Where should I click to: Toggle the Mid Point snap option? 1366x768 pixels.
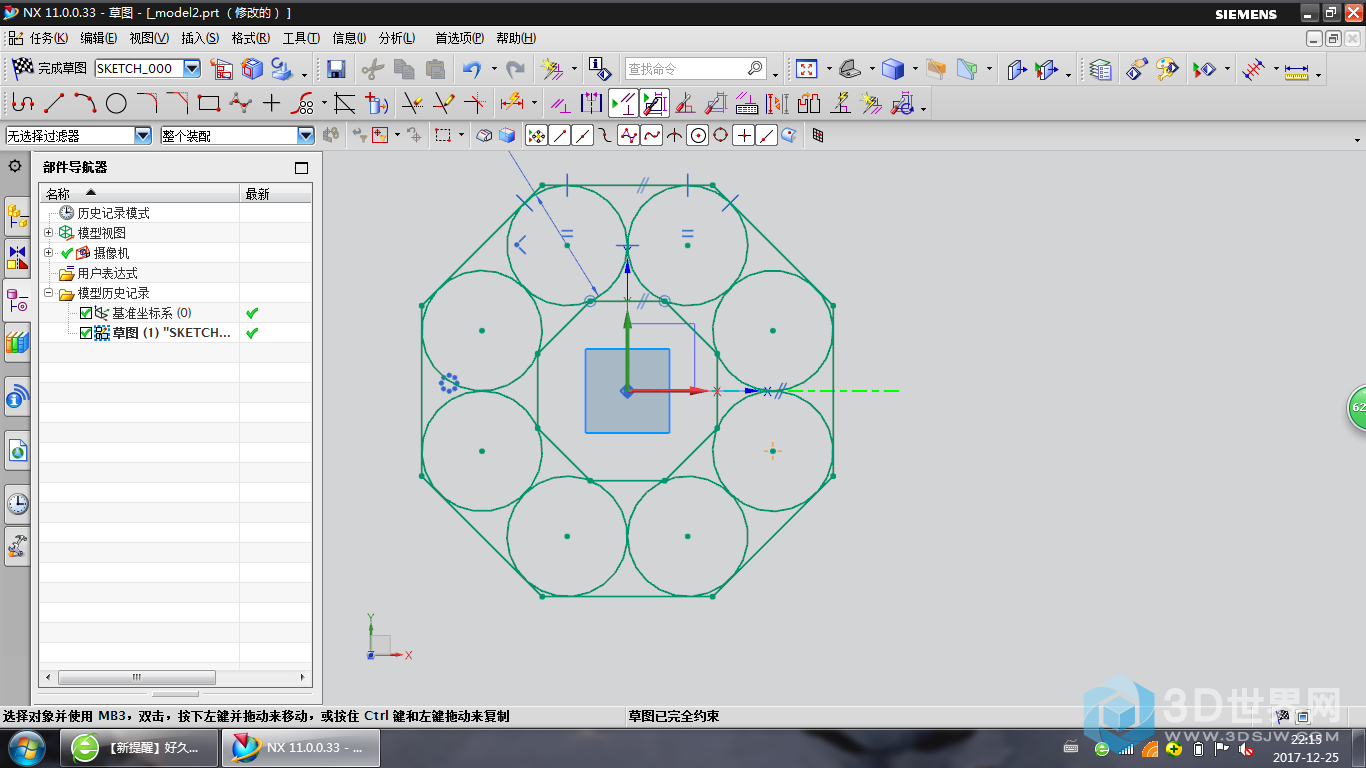click(x=583, y=136)
